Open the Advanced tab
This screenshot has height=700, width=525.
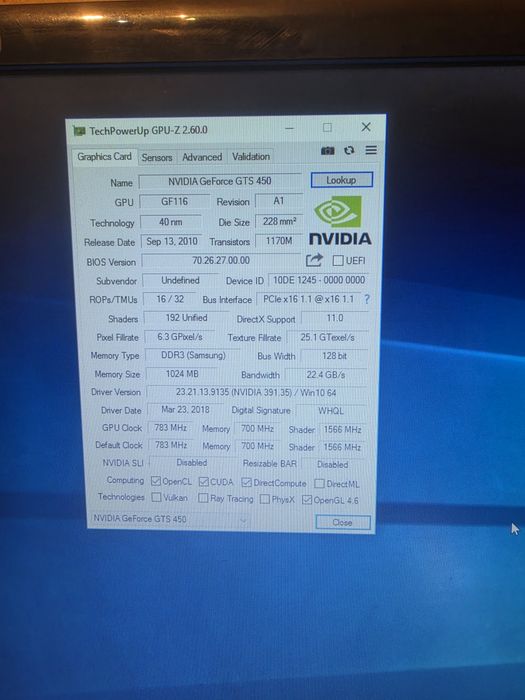[202, 157]
